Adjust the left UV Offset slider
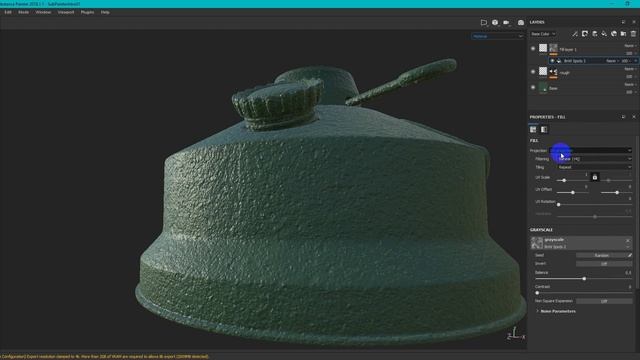 573,192
